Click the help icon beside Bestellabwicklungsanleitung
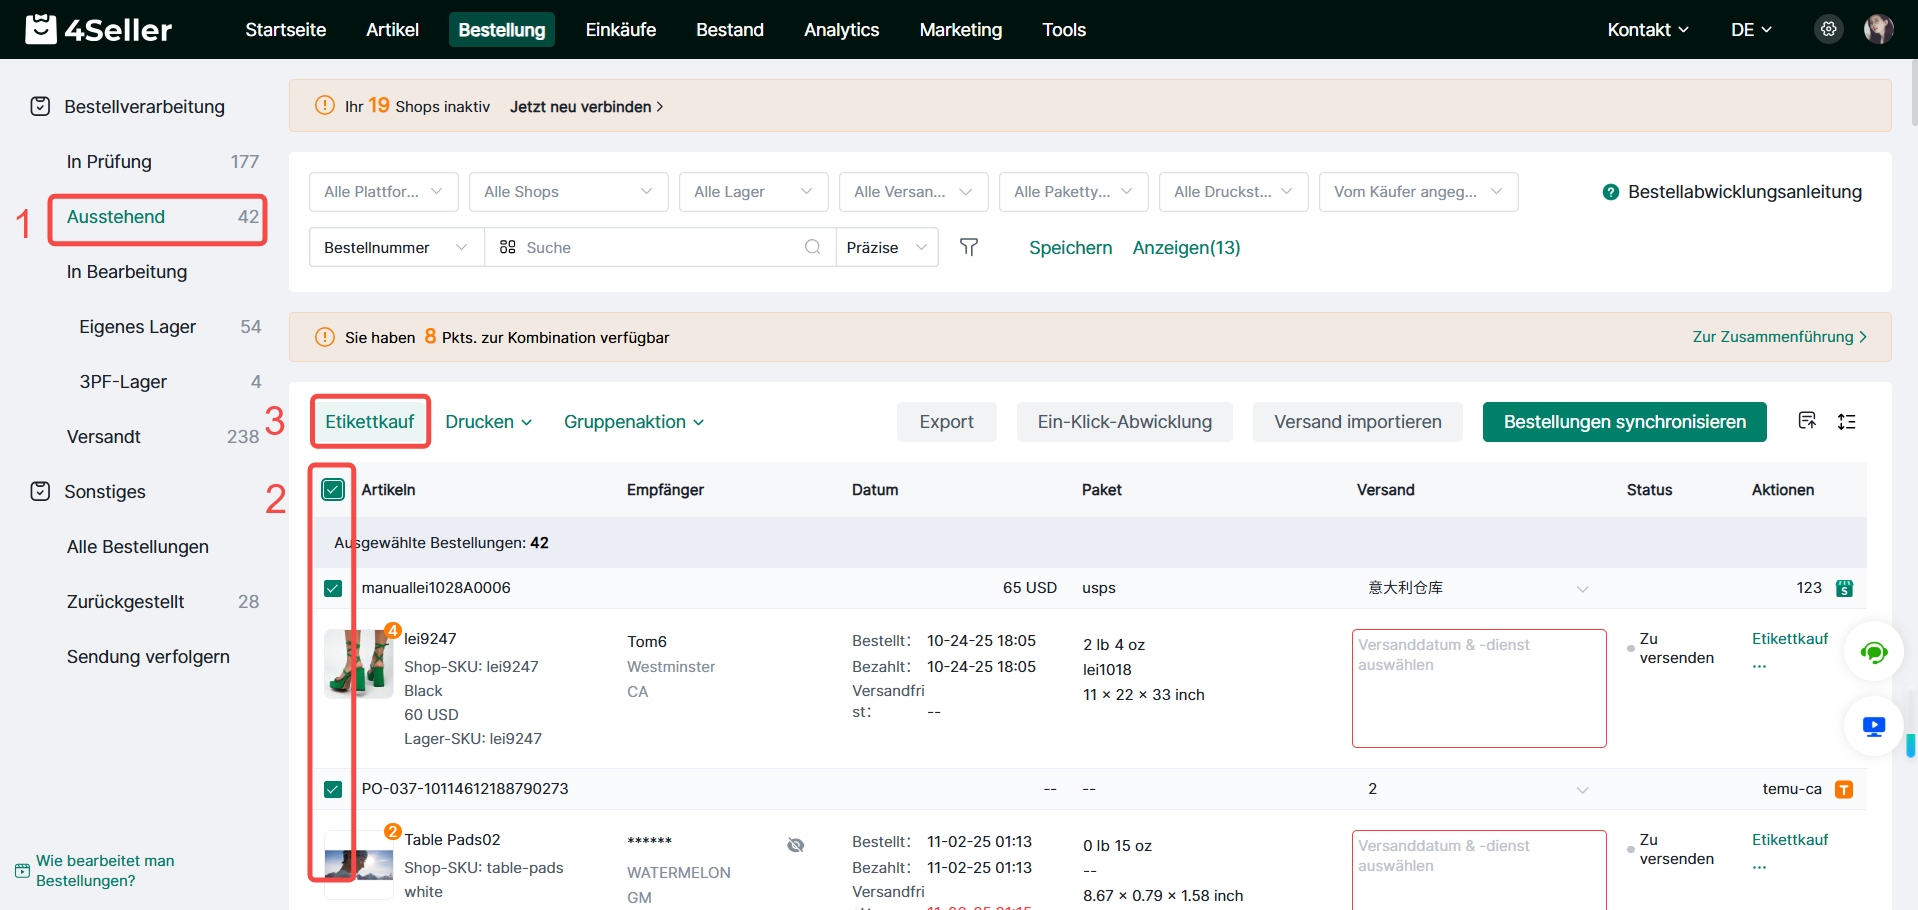This screenshot has height=910, width=1918. (x=1610, y=192)
